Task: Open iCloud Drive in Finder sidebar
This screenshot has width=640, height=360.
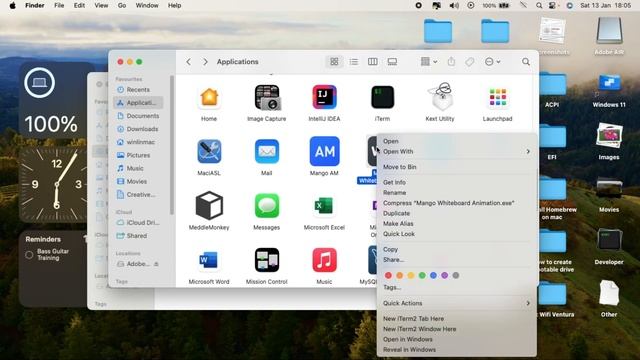Action: 138,222
